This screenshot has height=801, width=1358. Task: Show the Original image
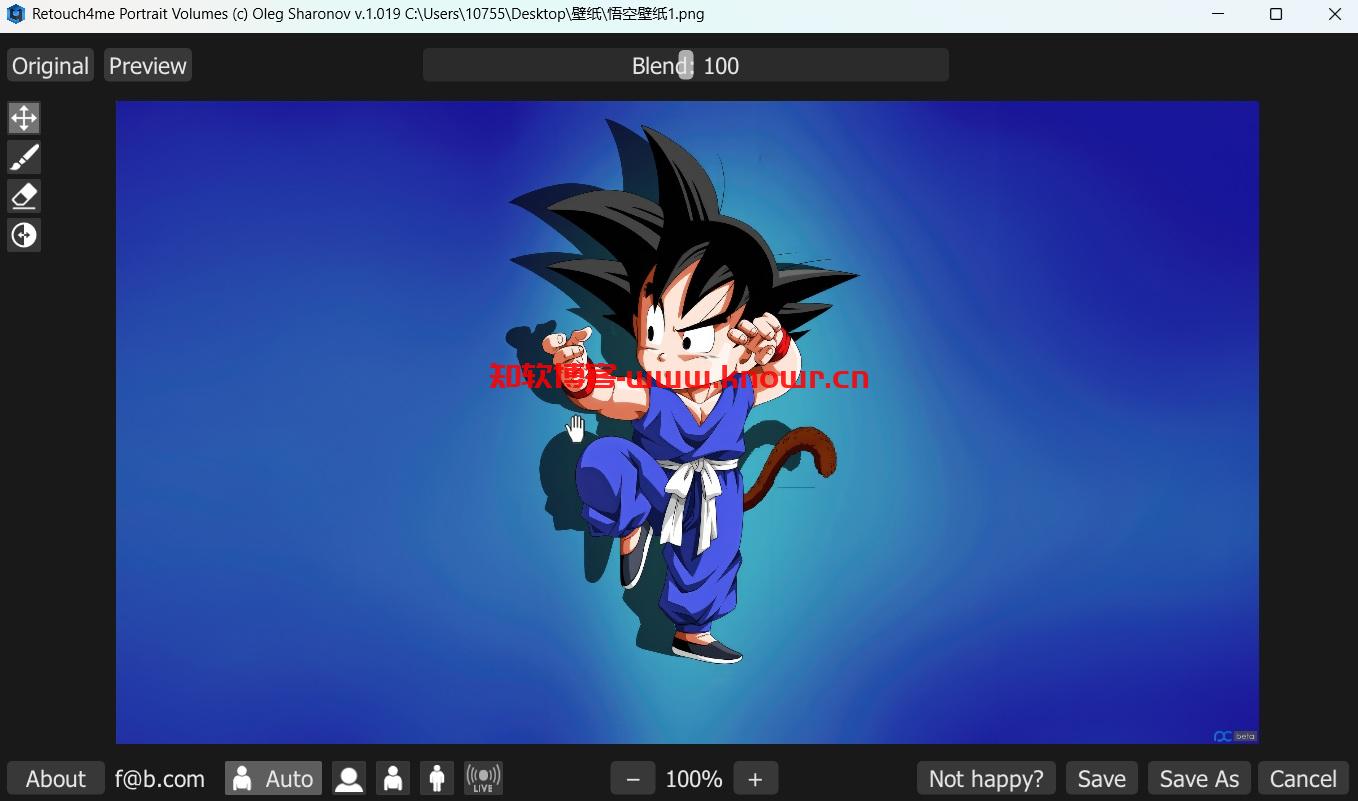(50, 66)
